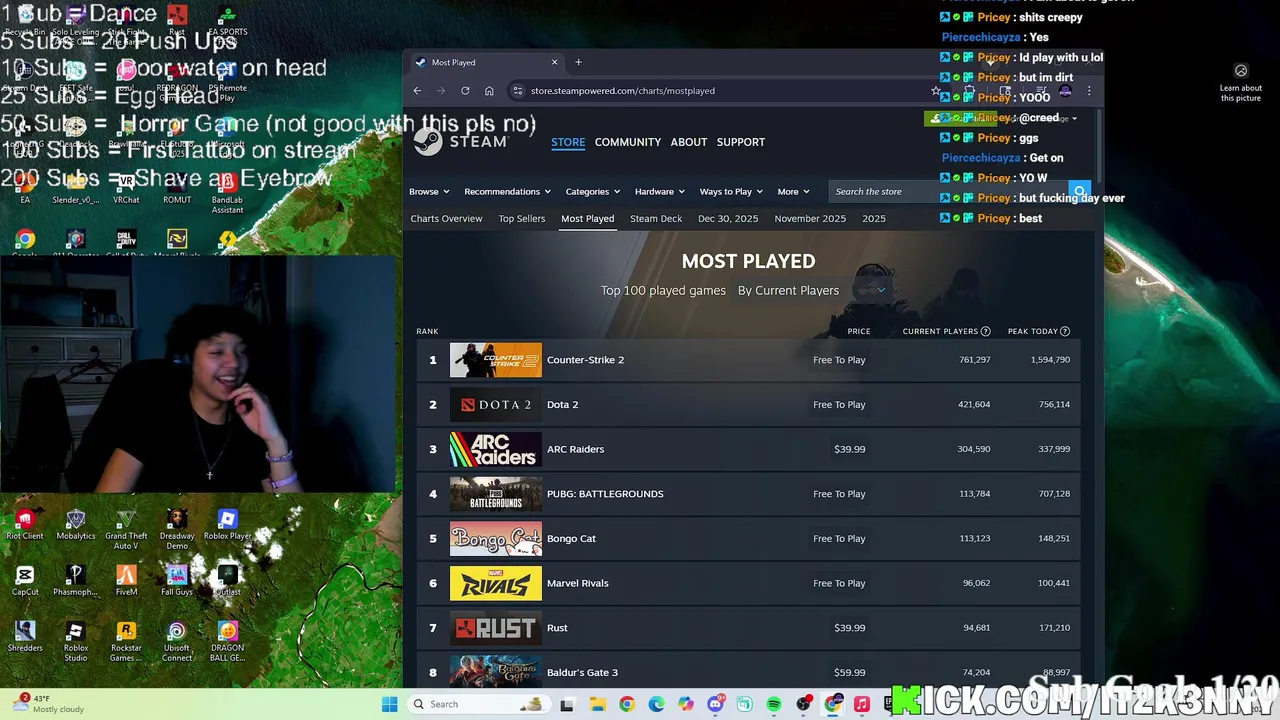Open the Bongo Cat game row
1280x720 pixels.
coord(748,538)
